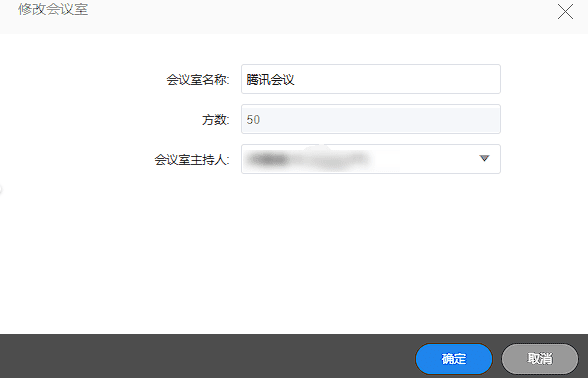Image resolution: width=588 pixels, height=378 pixels.
Task: Close the 修改会议室 dialog with X
Action: (x=565, y=11)
